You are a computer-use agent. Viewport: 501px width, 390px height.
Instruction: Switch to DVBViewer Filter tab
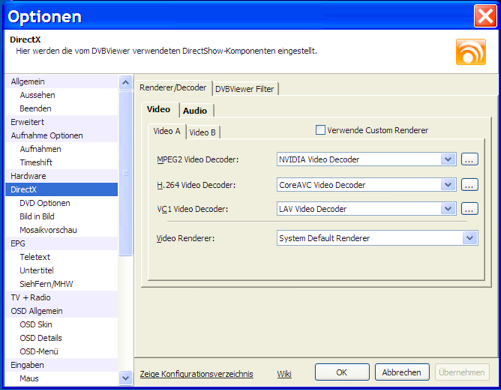[x=244, y=89]
